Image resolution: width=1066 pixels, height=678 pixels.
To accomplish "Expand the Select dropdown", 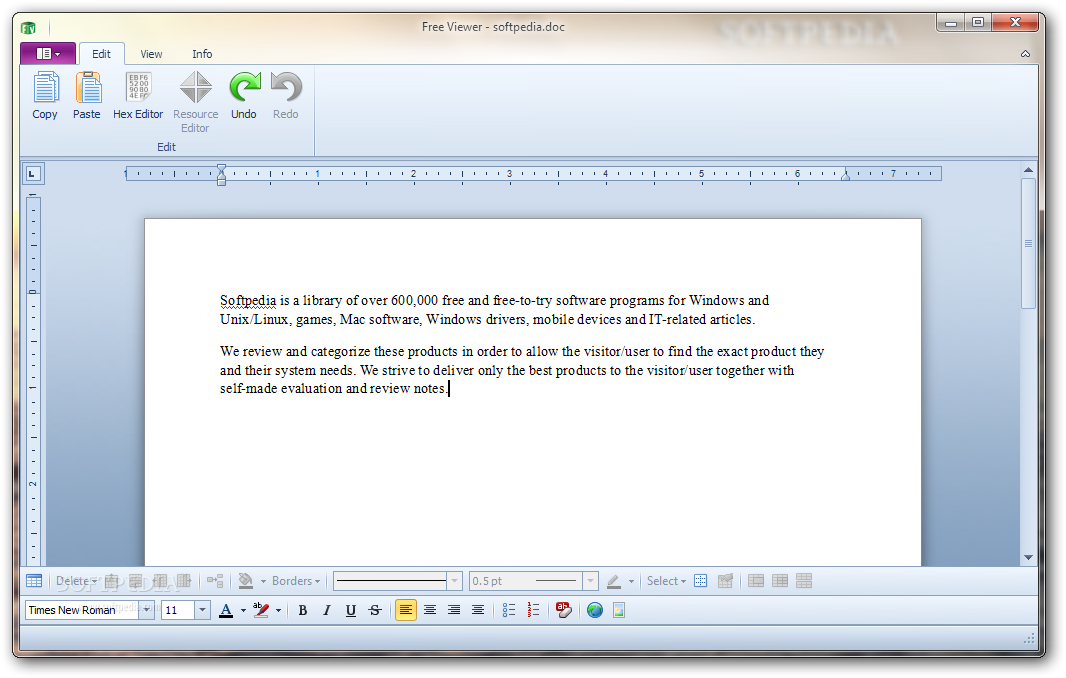I will [x=666, y=581].
